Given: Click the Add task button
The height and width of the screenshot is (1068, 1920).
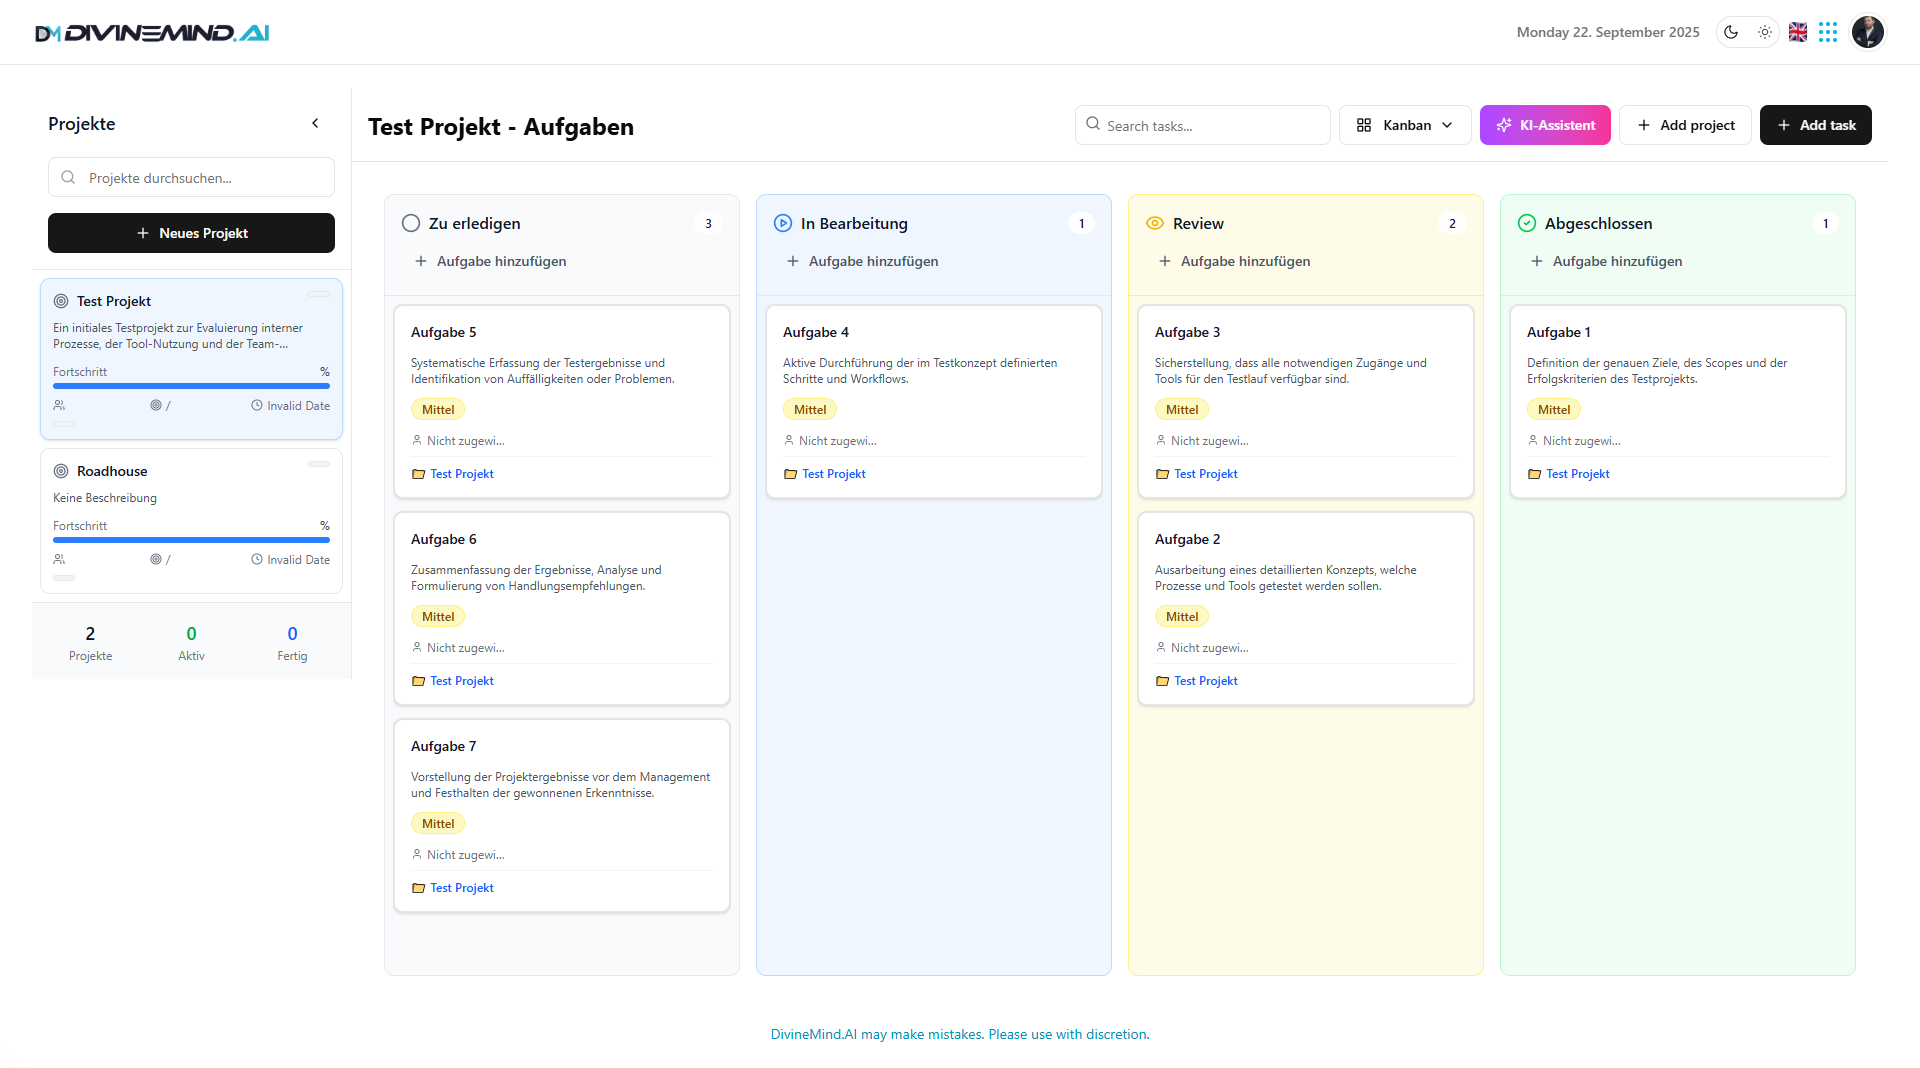Looking at the screenshot, I should click(x=1815, y=125).
